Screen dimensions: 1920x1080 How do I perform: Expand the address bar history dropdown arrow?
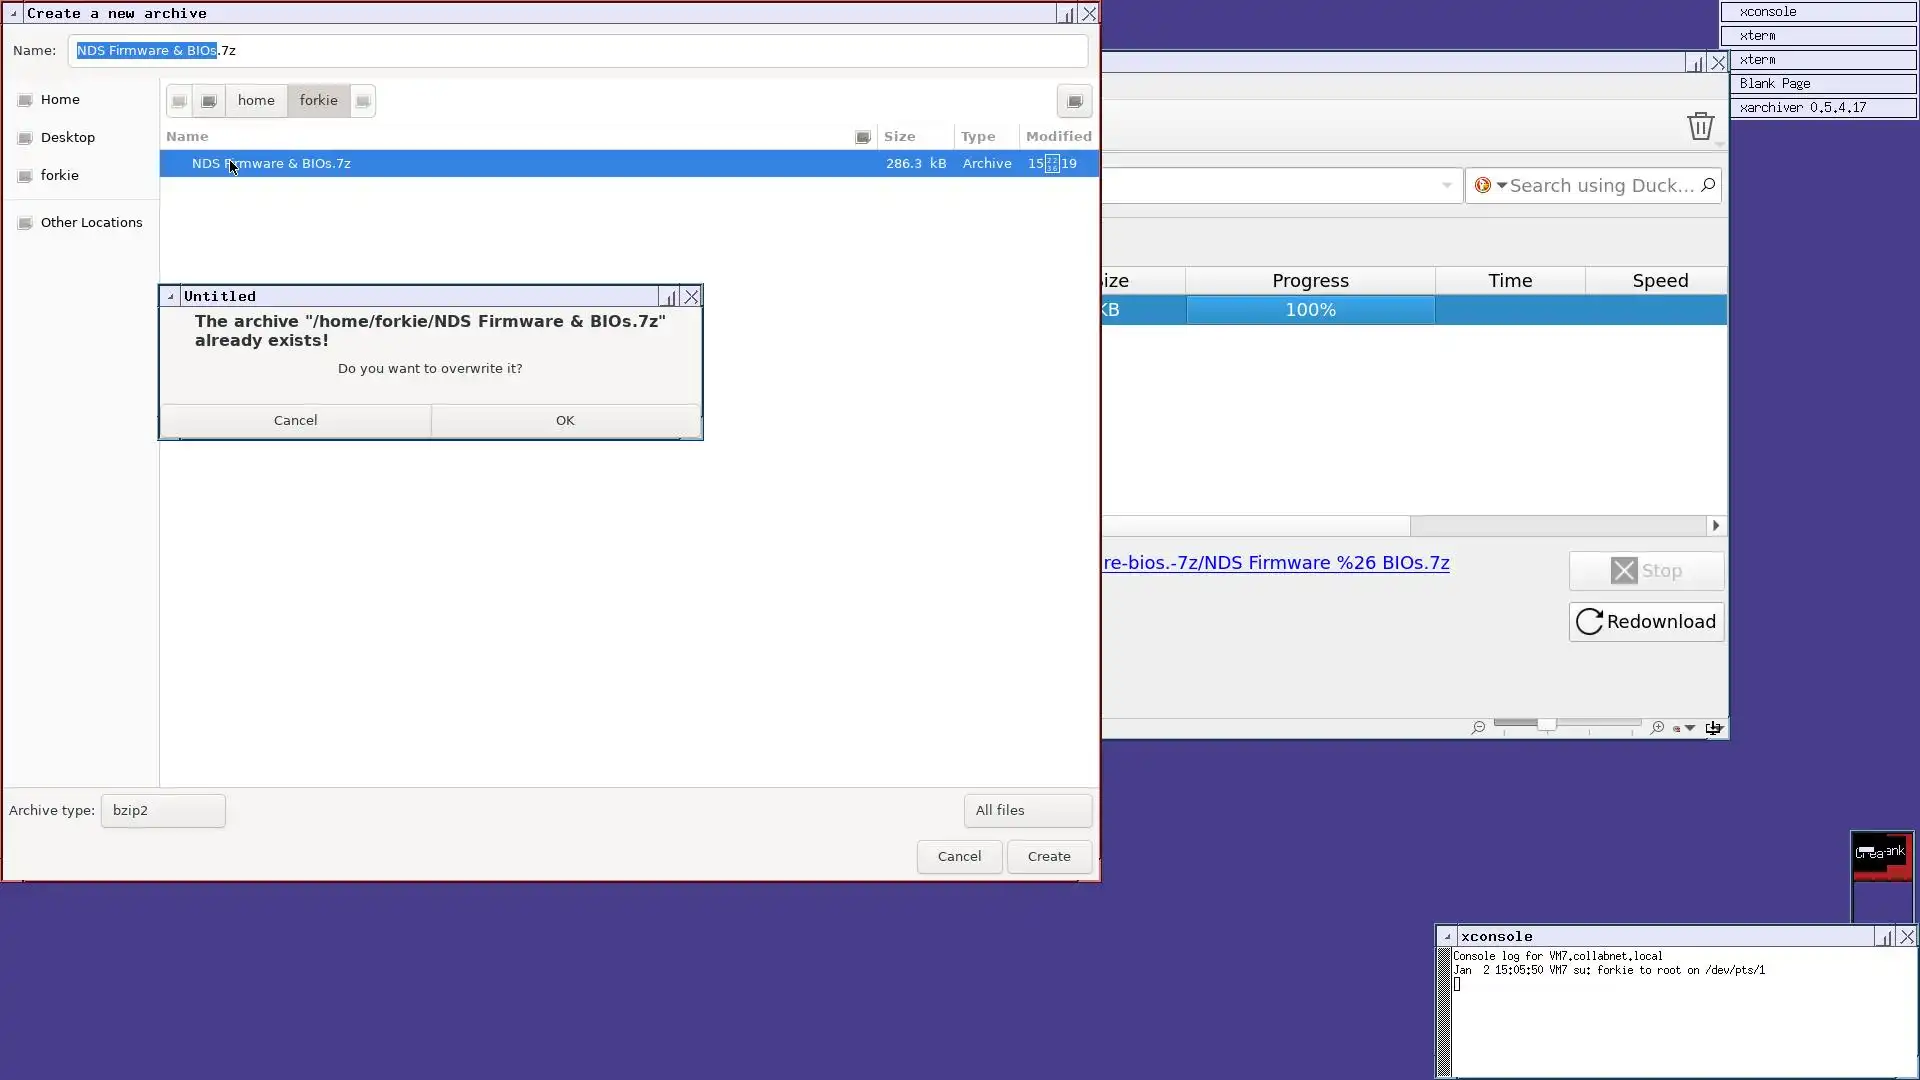pyautogui.click(x=1446, y=186)
